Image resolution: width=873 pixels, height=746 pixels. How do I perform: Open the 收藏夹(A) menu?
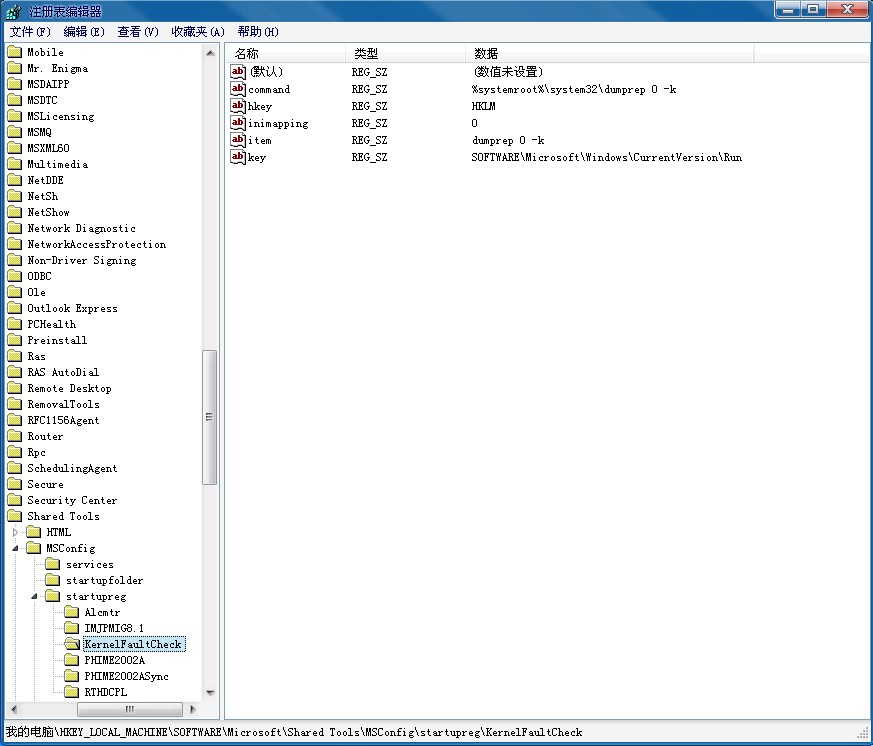click(198, 32)
